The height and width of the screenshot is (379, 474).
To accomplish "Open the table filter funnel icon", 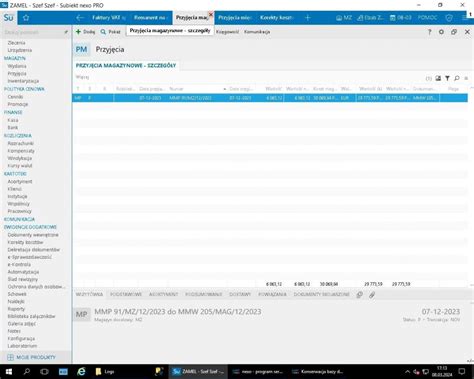I will [447, 78].
